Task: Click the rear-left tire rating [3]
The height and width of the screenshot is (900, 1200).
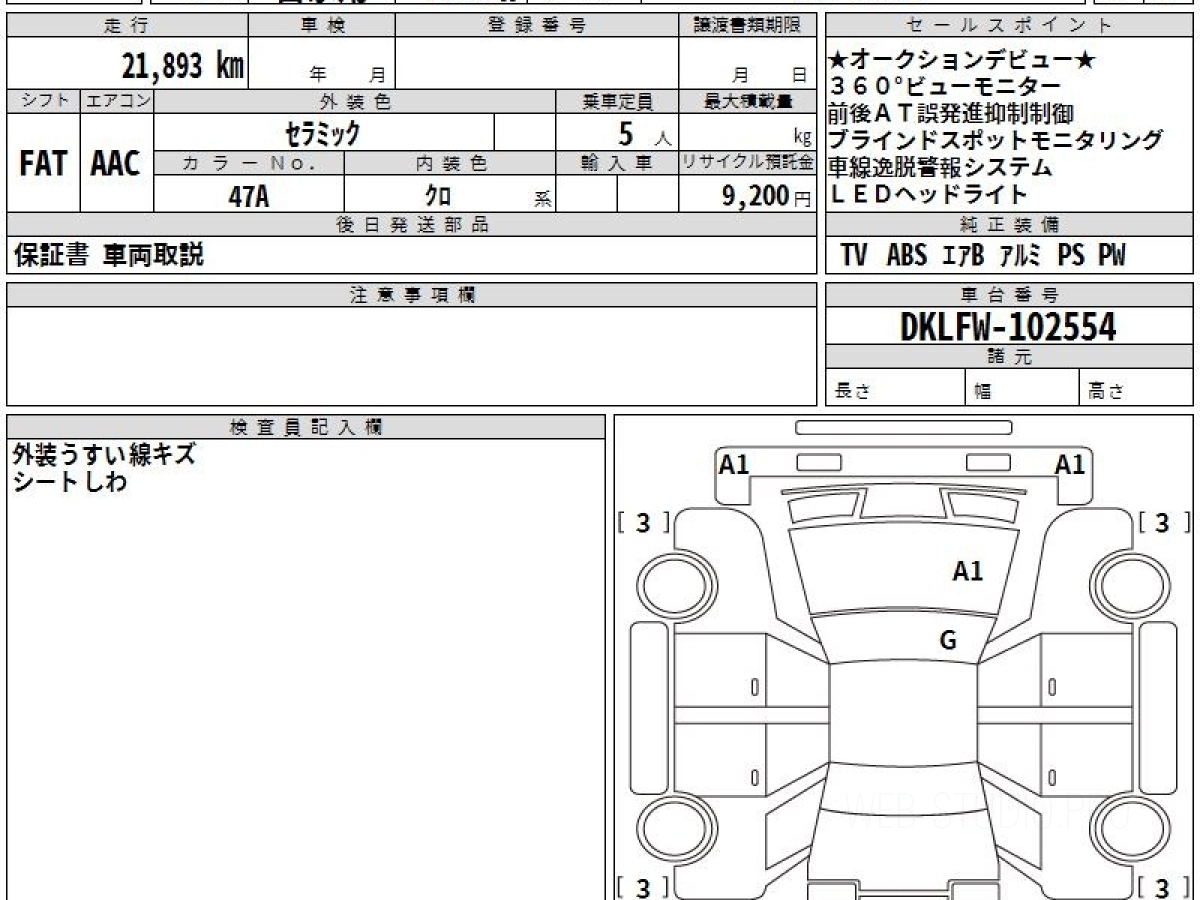Action: tap(643, 887)
